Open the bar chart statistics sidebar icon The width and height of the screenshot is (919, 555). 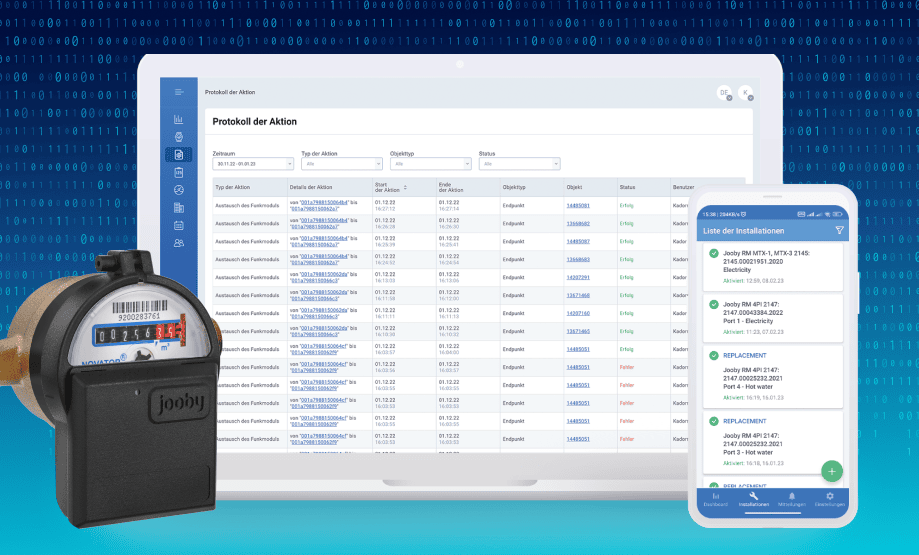click(179, 120)
